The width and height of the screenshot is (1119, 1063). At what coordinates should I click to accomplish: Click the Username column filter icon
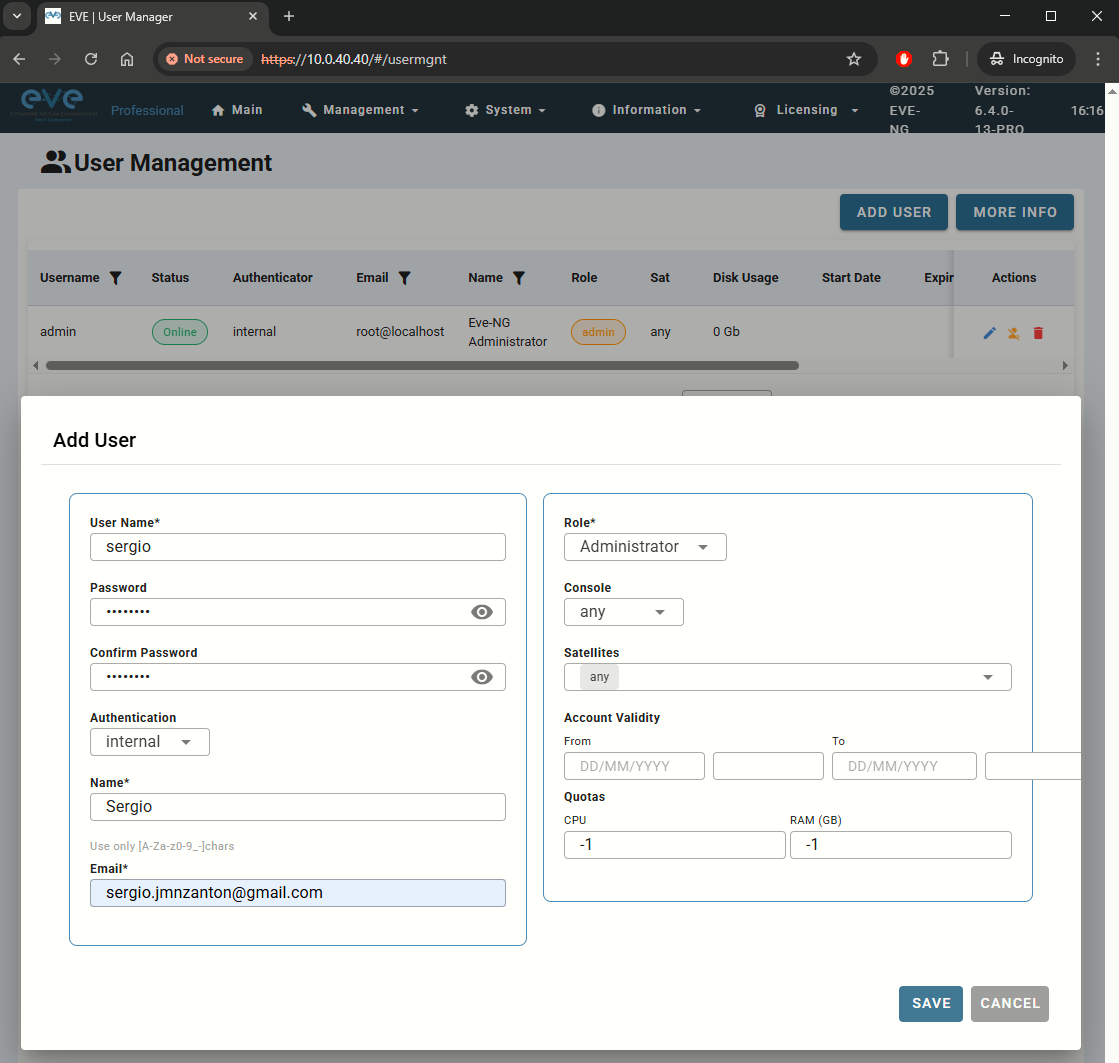pos(116,278)
